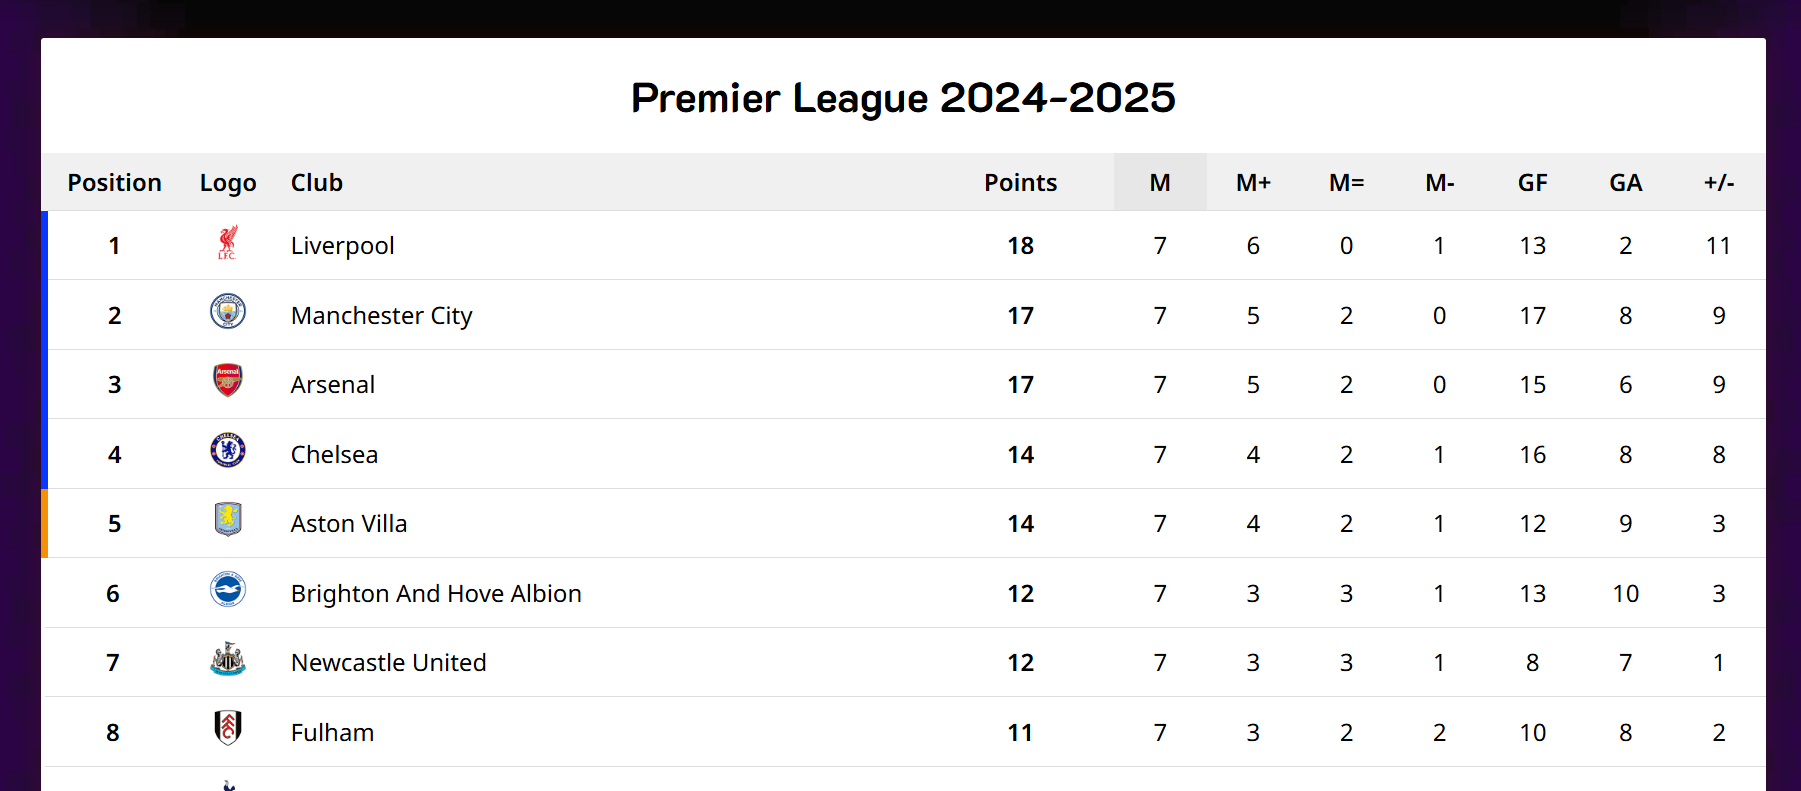Click the Manchester City crest logo
The image size is (1801, 791).
(228, 311)
